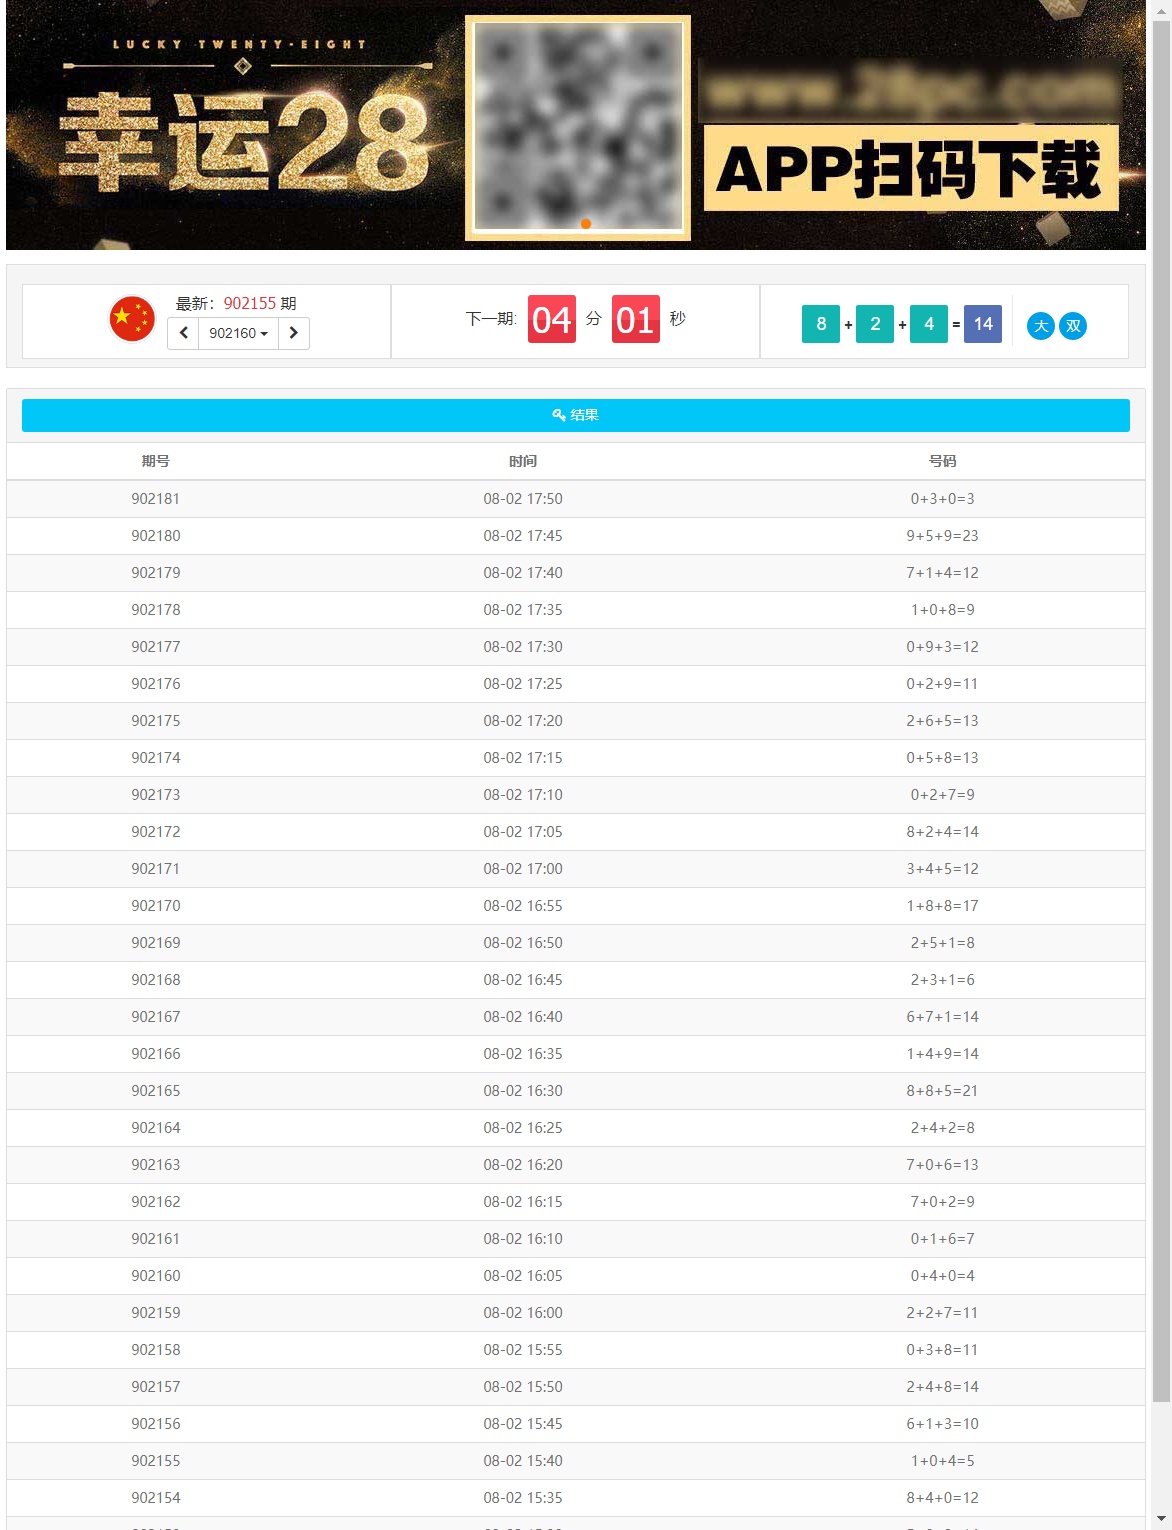Go to next period with right chevron
Viewport: 1172px width, 1530px height.
coord(294,333)
